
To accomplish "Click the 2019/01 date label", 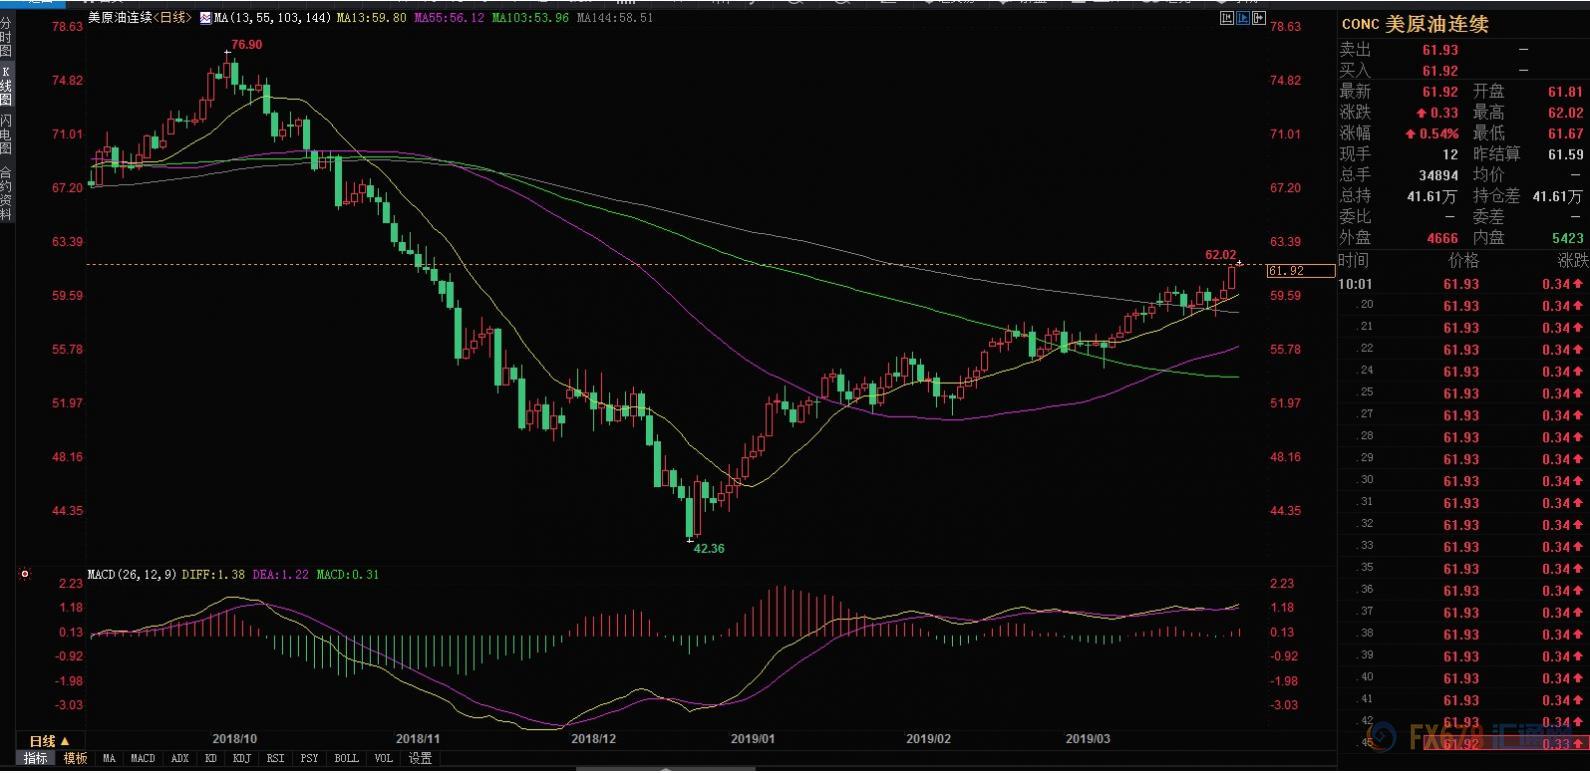I will [x=752, y=739].
